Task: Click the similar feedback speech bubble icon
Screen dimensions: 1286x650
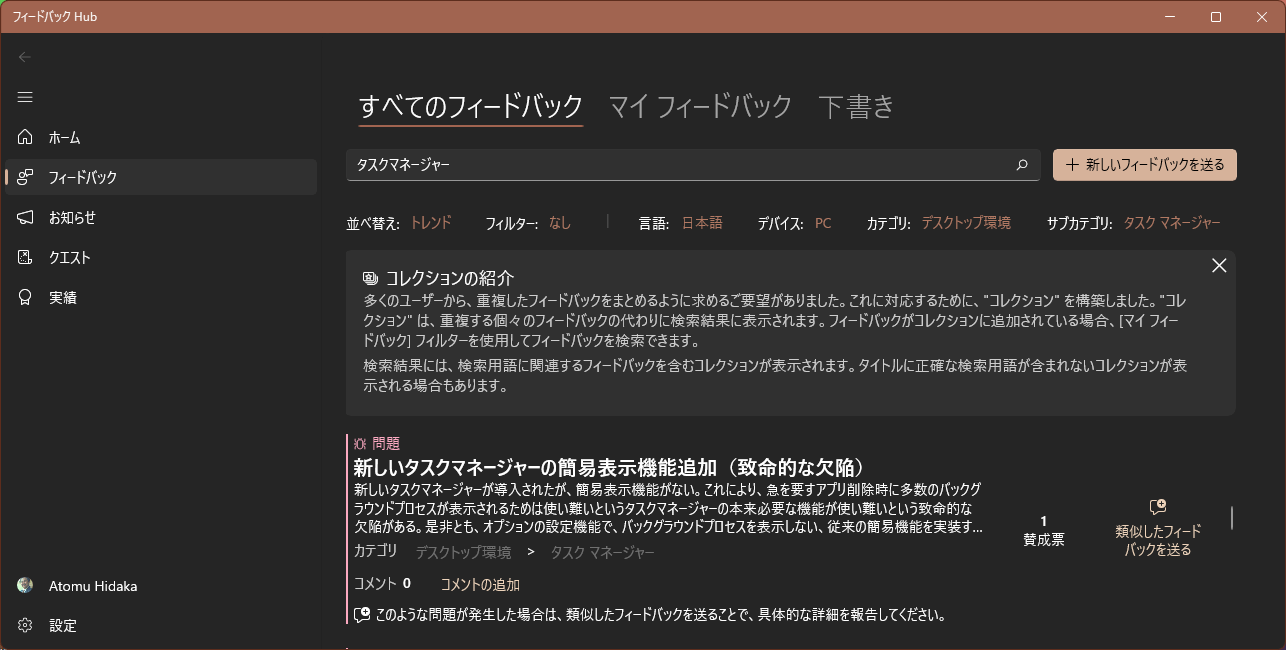Action: click(x=1158, y=507)
